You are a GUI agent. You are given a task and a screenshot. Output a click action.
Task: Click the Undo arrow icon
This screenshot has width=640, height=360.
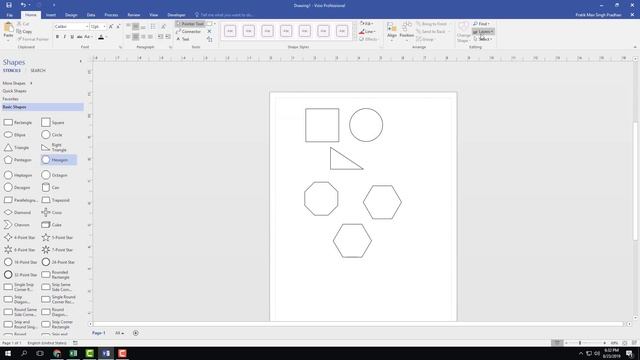click(x=23, y=5)
